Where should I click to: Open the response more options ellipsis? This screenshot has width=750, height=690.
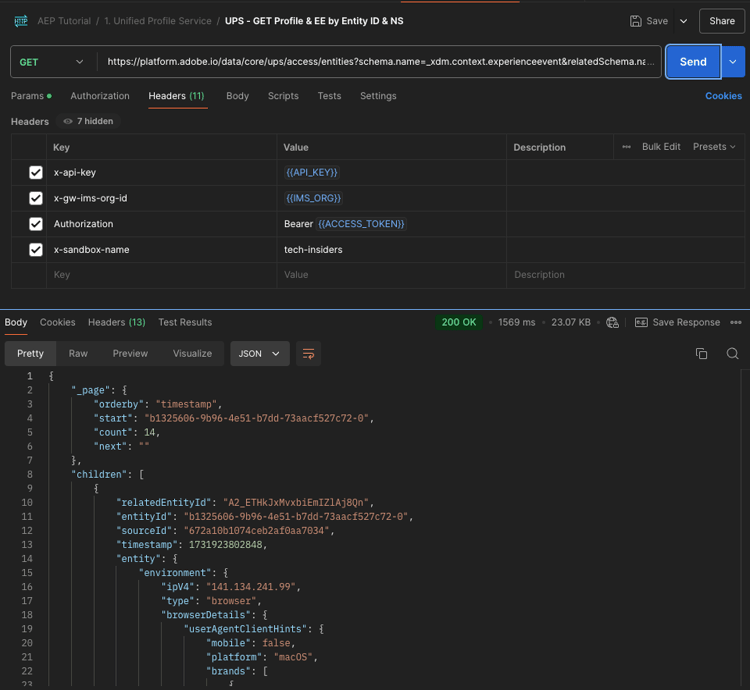[x=736, y=322]
